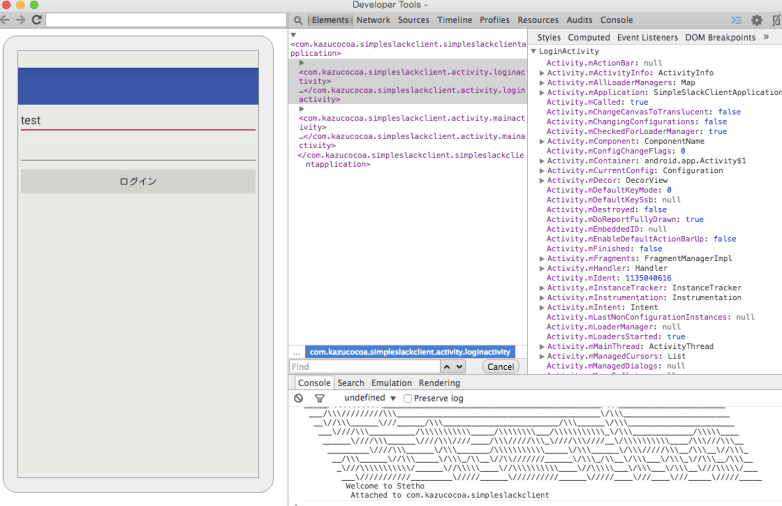Image resolution: width=782 pixels, height=506 pixels.
Task: Open the Styles sidebar tab
Action: tap(549, 37)
